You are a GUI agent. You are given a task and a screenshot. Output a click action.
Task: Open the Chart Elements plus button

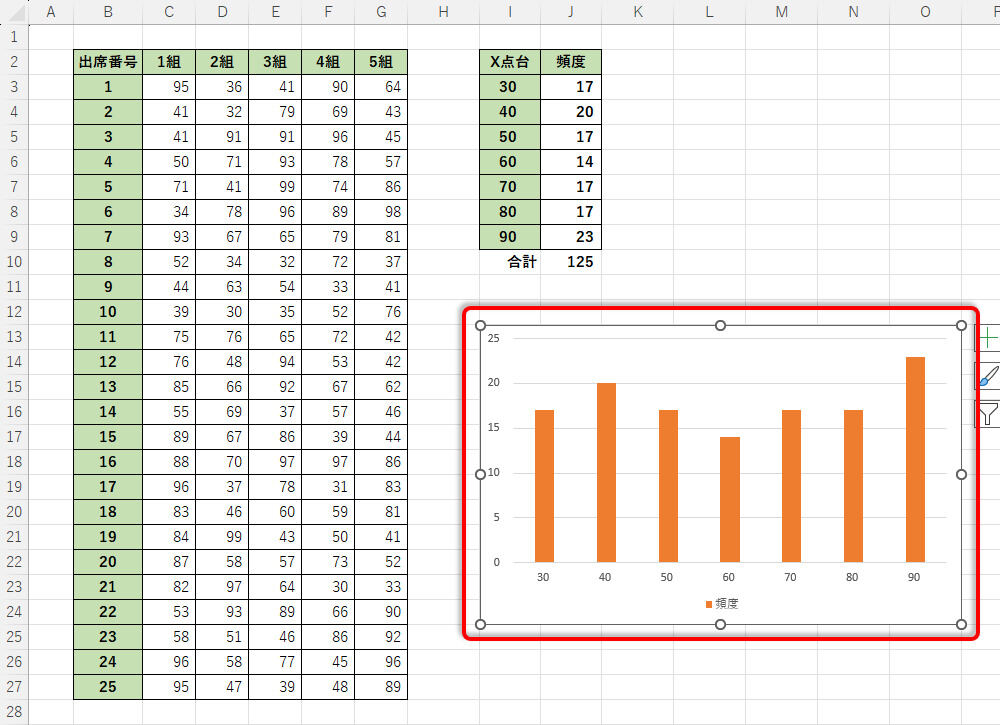988,338
